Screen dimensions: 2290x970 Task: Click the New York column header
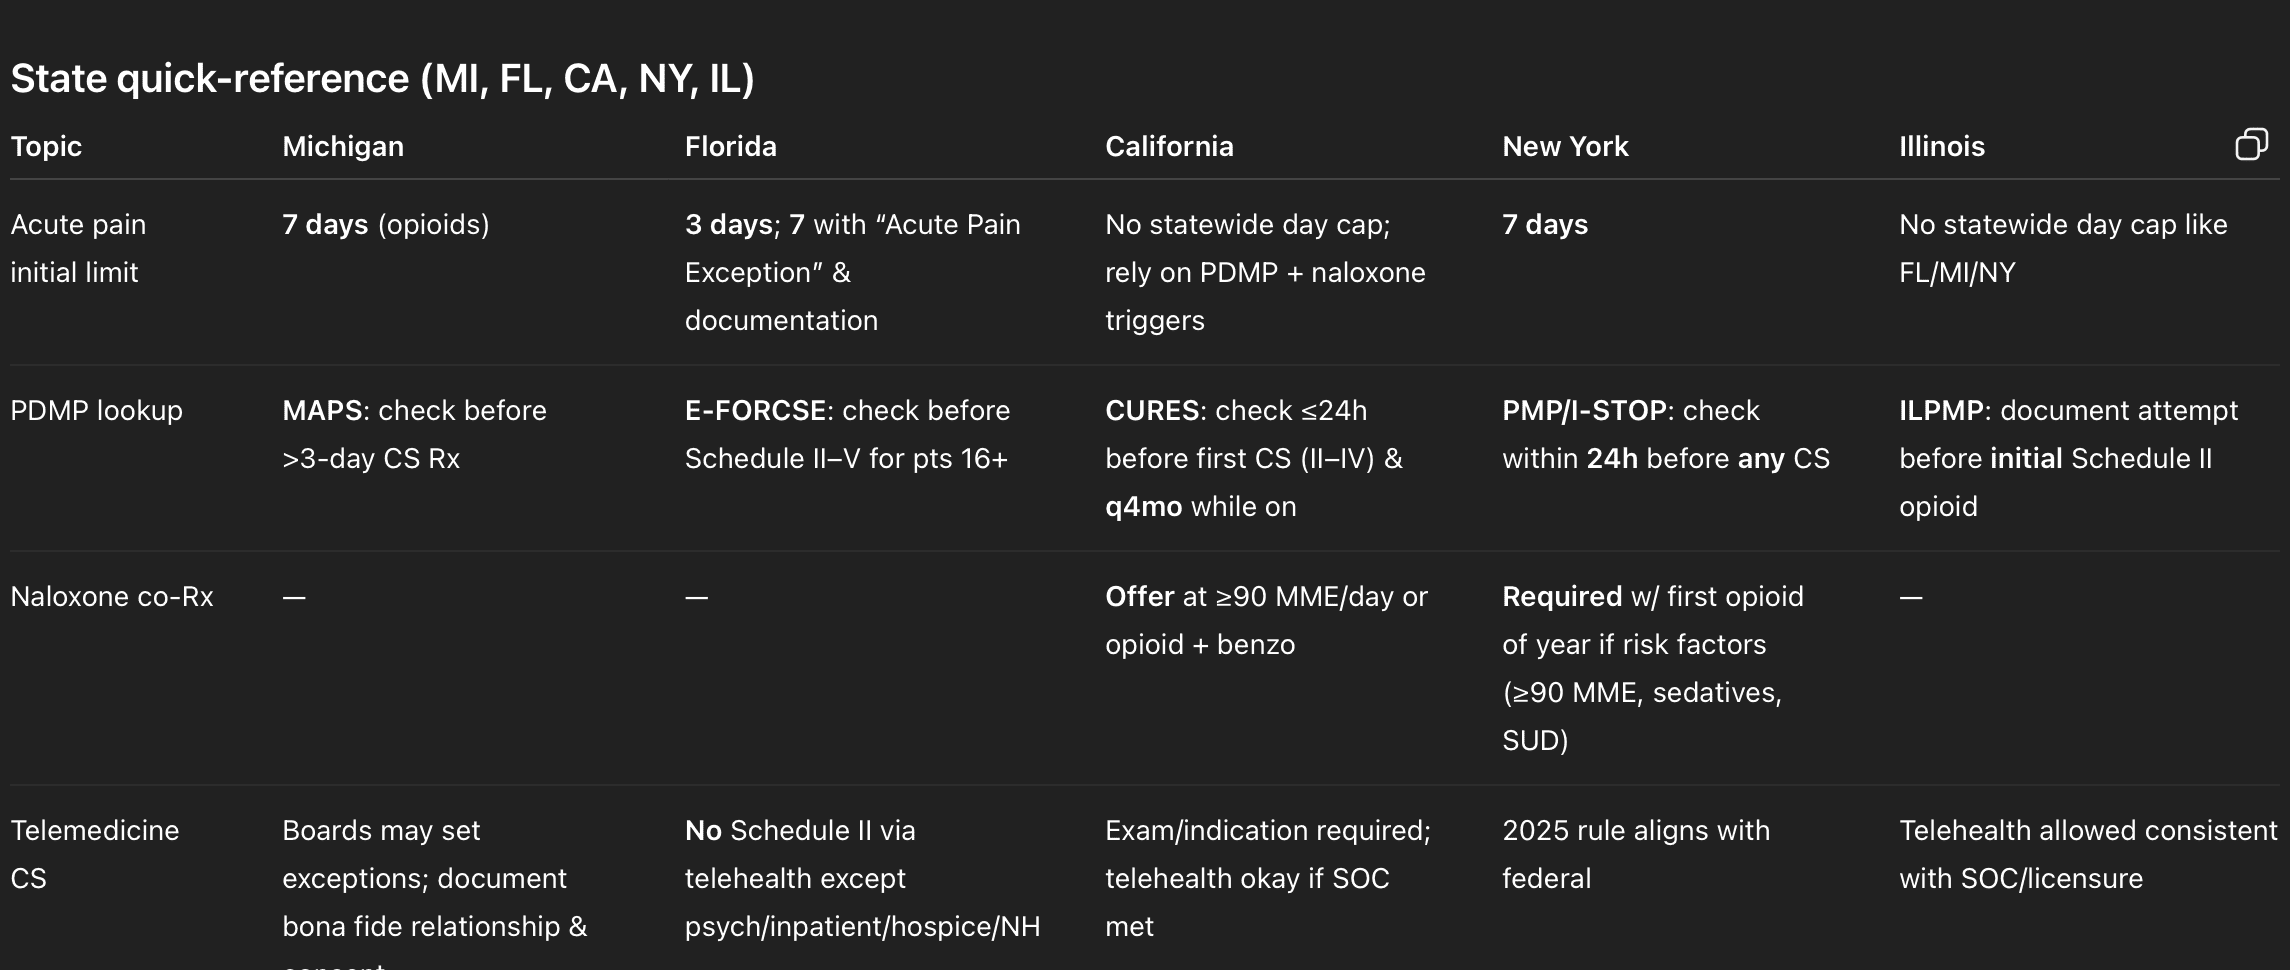(x=1565, y=146)
